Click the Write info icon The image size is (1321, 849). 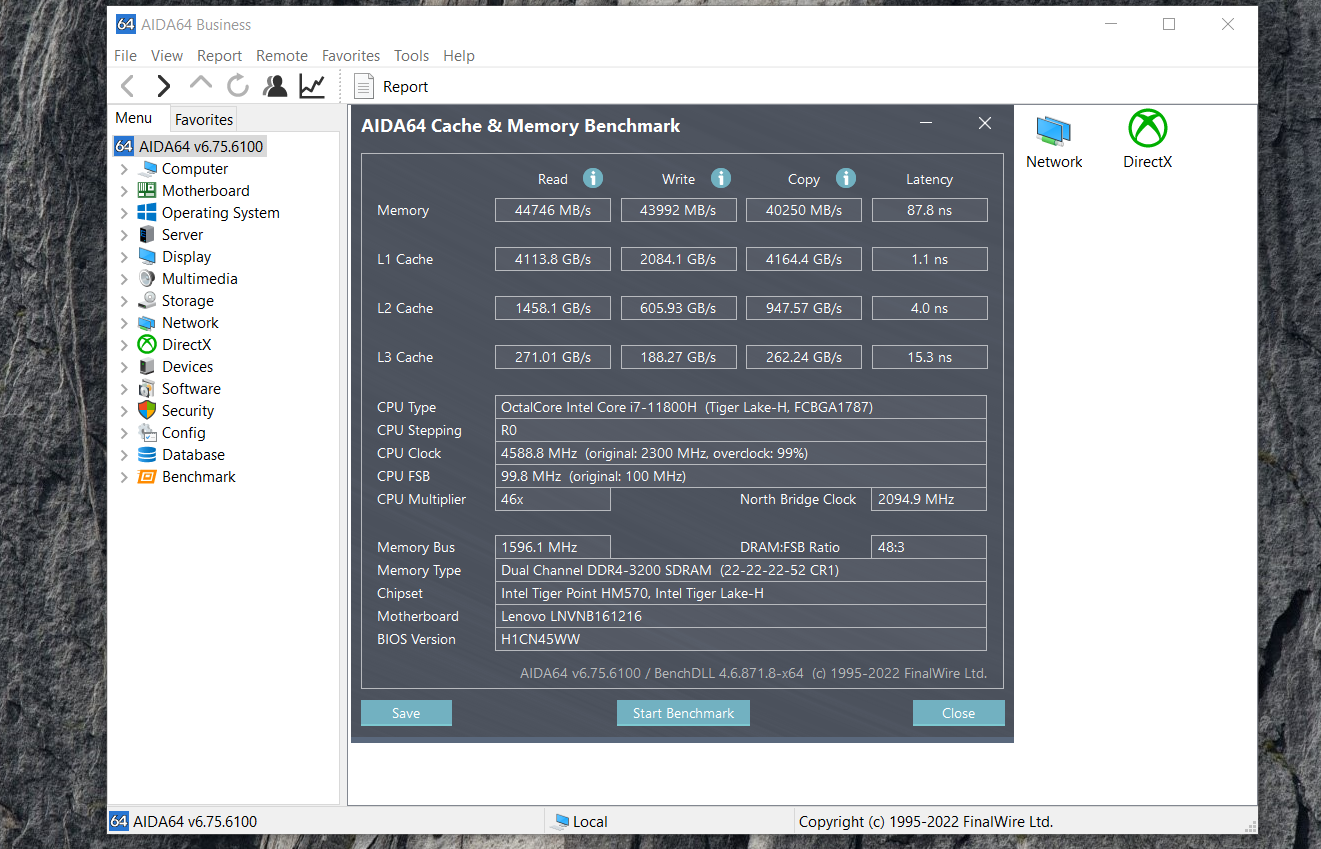(x=721, y=178)
